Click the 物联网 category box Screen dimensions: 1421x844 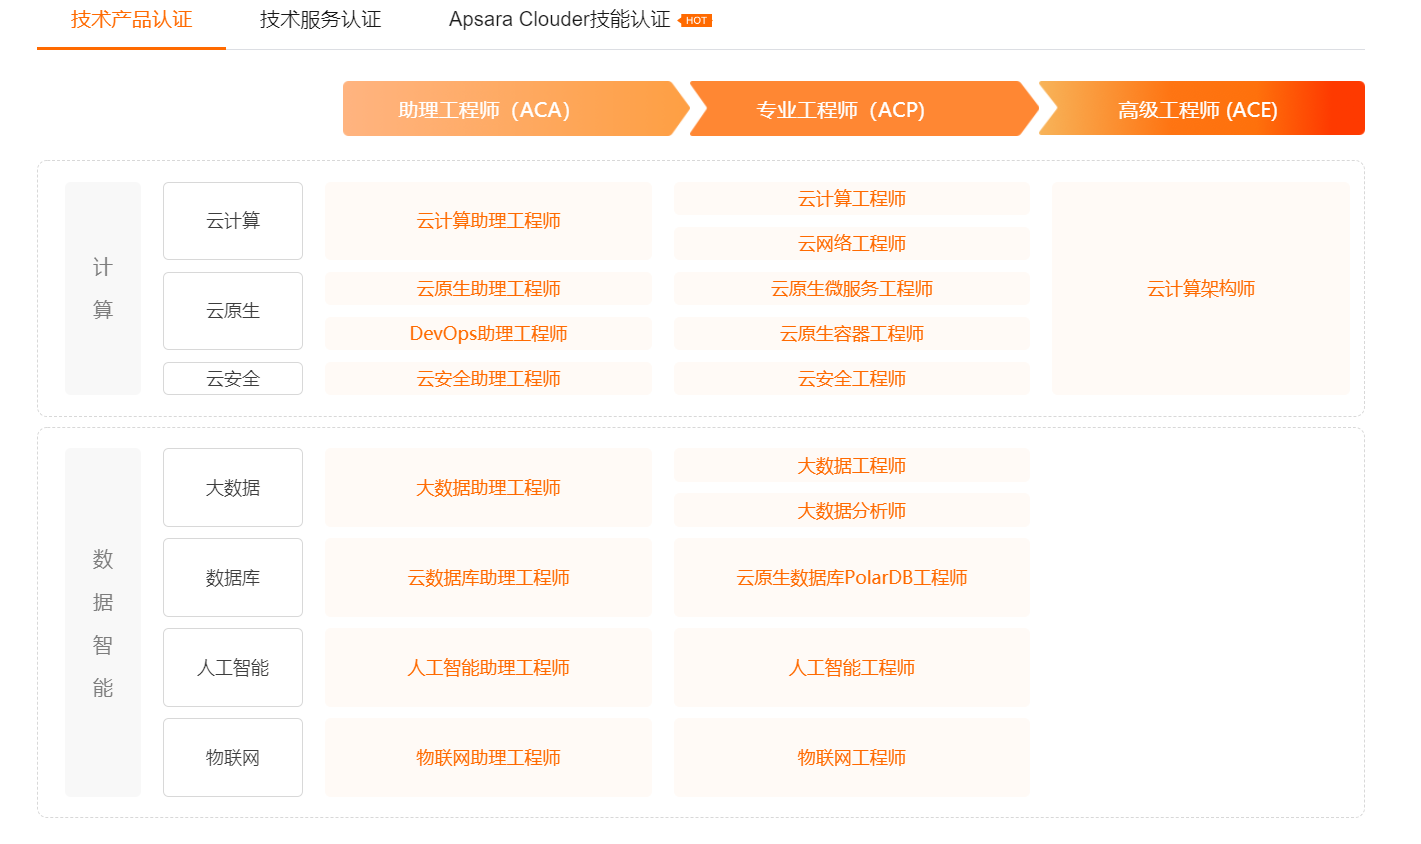tap(233, 758)
